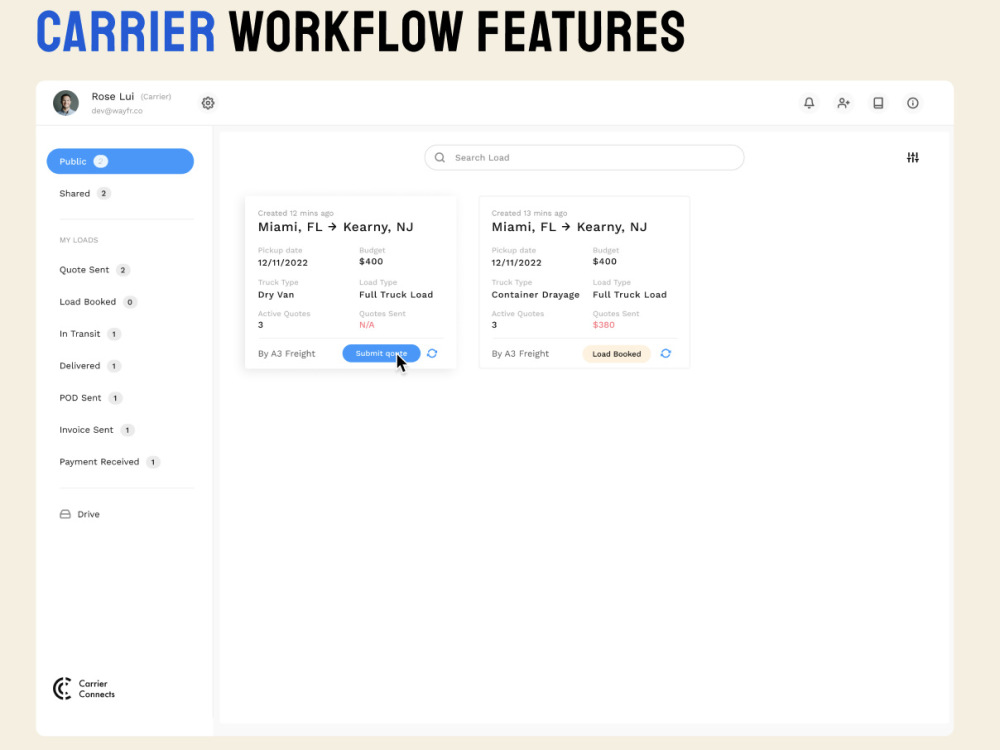Open Load Booked loads
The width and height of the screenshot is (1000, 750).
[98, 302]
